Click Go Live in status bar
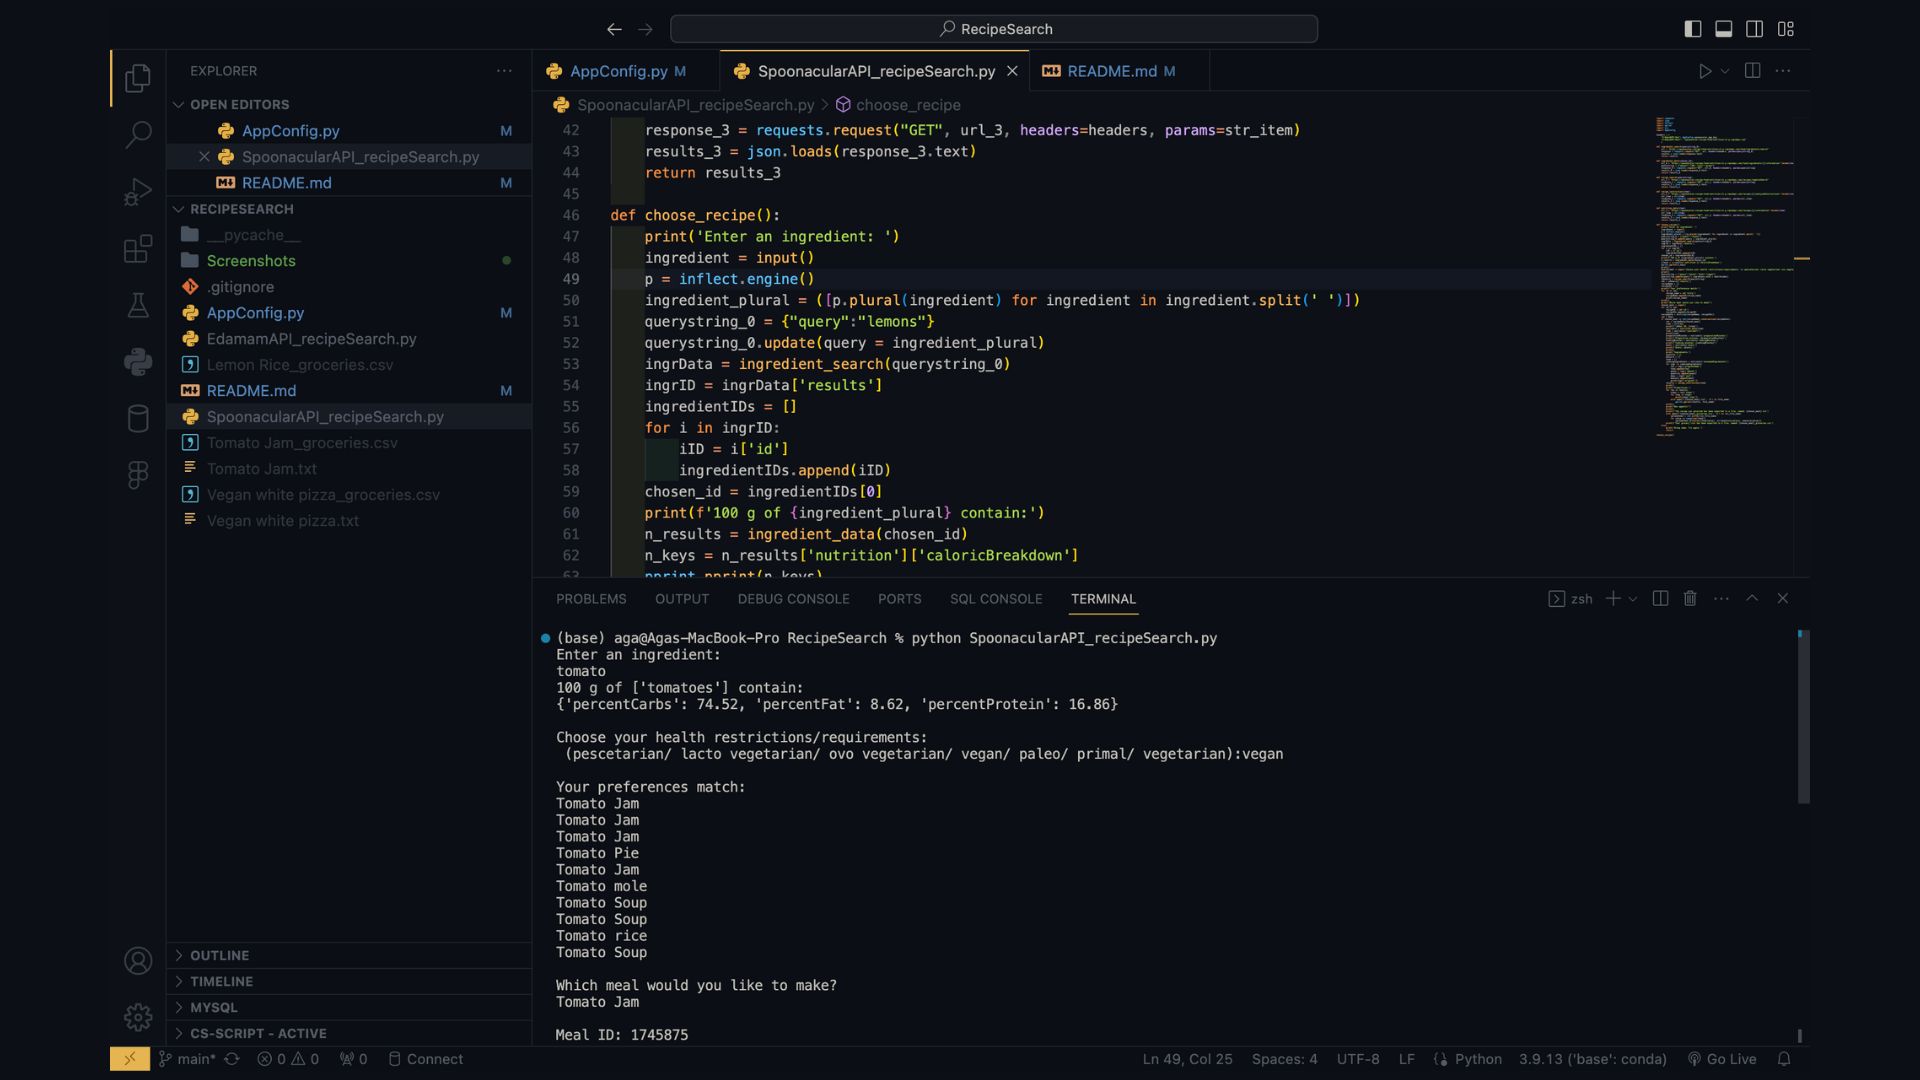This screenshot has height=1080, width=1920. [1722, 1059]
